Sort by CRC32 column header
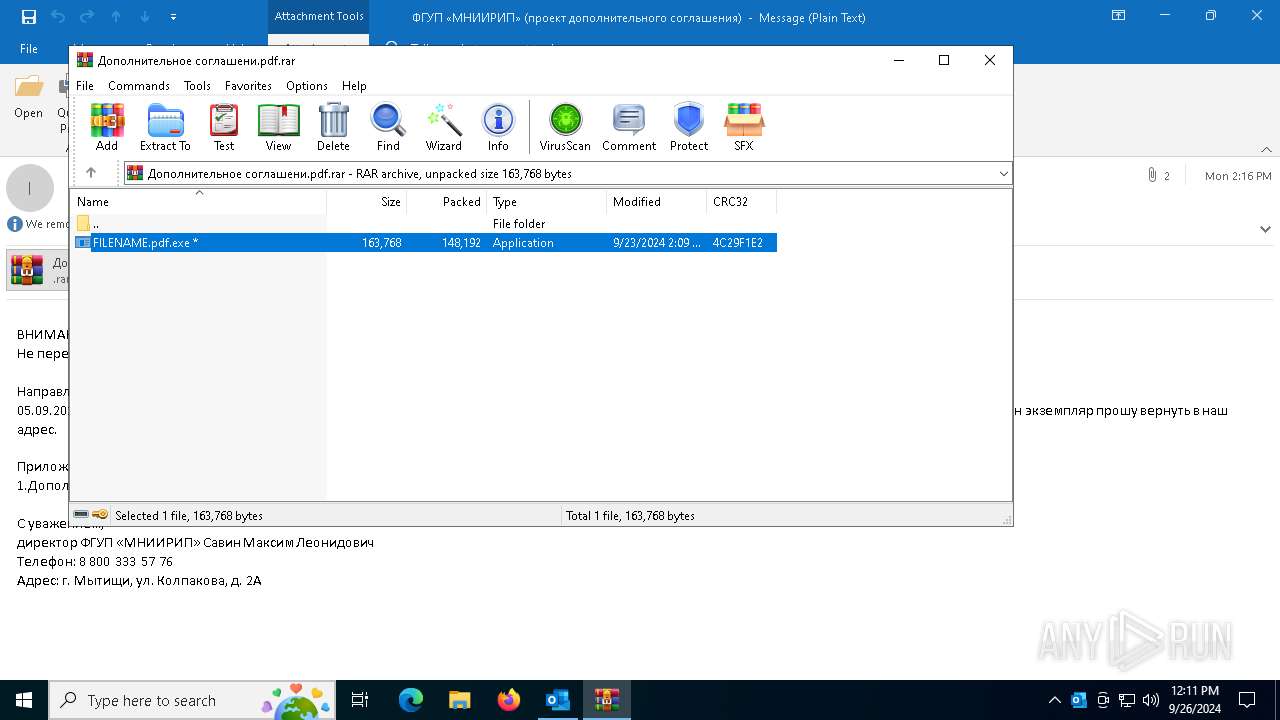1280x720 pixels. pos(742,201)
